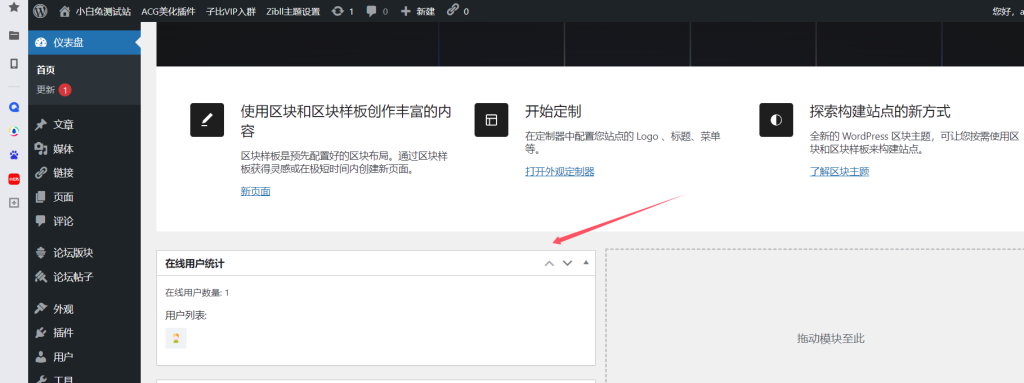
Task: Open 外观 appearance menu item
Action: pos(84,308)
